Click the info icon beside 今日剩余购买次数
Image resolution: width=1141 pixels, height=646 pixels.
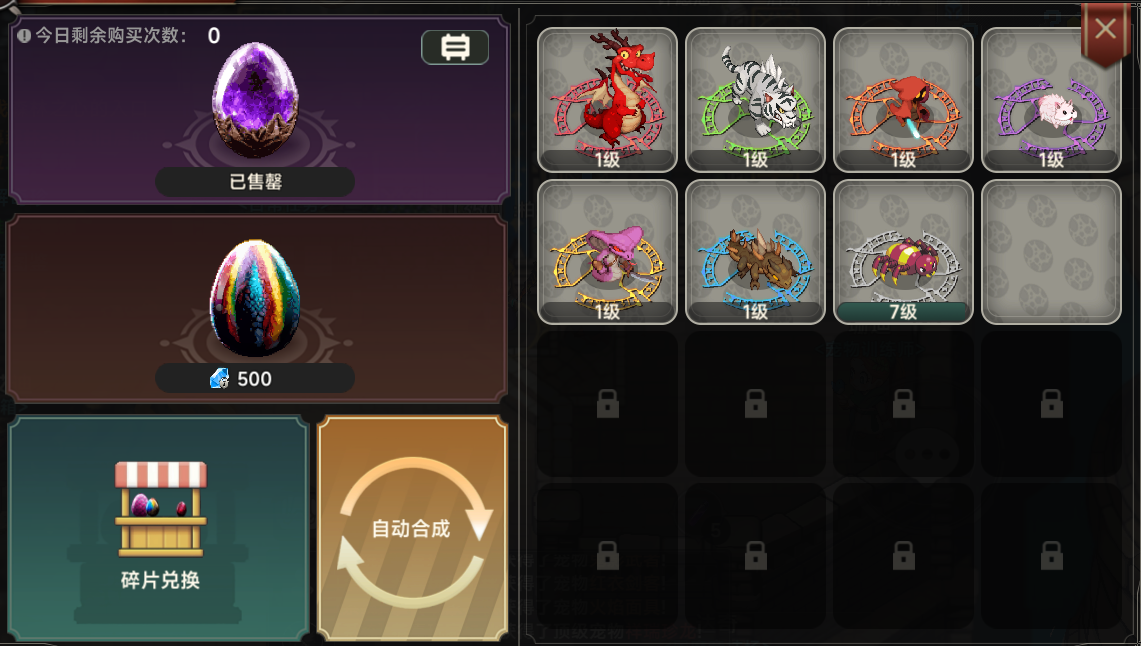(24, 36)
